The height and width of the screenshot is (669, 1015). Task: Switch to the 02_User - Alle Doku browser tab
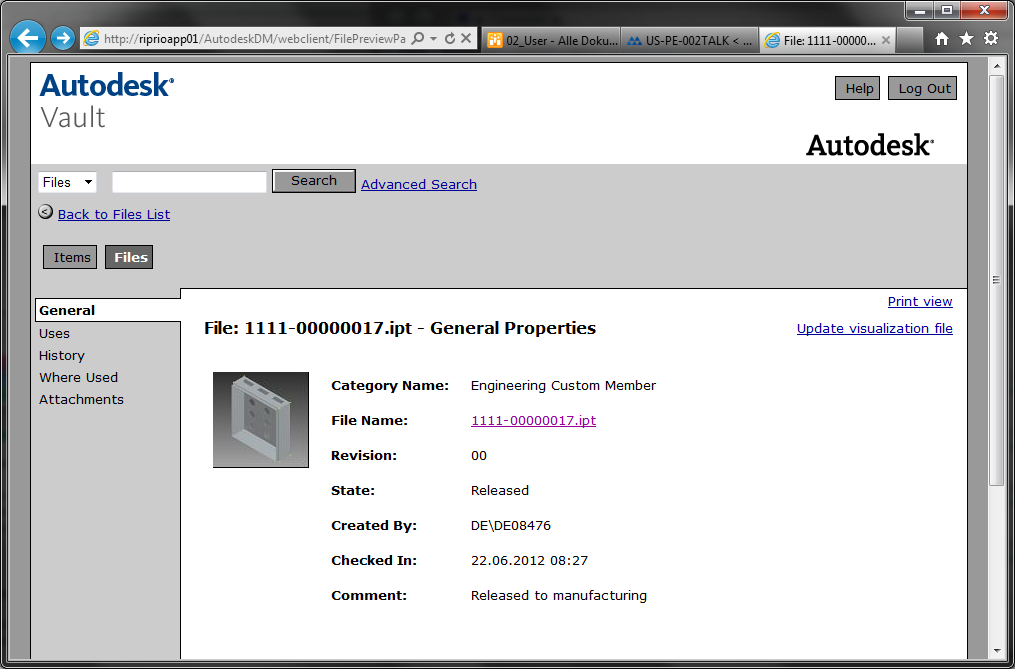pos(551,41)
